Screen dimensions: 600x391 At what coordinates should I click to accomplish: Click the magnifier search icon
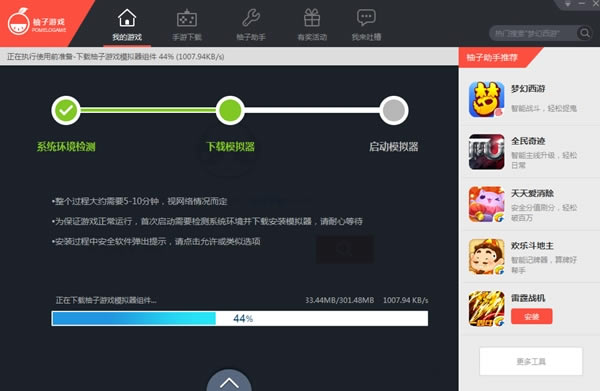(x=585, y=33)
